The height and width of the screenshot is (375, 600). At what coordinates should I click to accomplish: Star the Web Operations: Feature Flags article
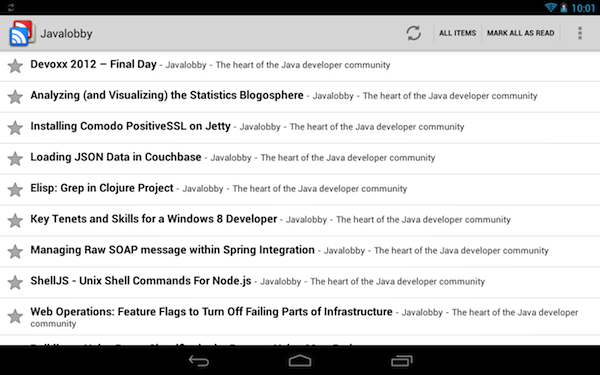[15, 316]
